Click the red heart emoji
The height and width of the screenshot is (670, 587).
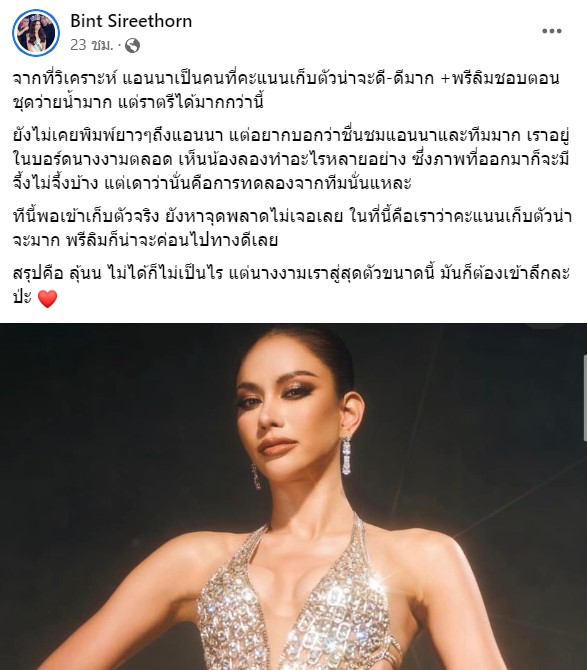[47, 298]
